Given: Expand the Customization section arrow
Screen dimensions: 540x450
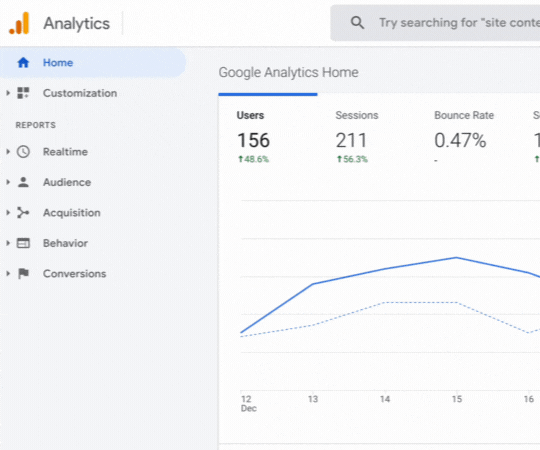Looking at the screenshot, I should 8,93.
